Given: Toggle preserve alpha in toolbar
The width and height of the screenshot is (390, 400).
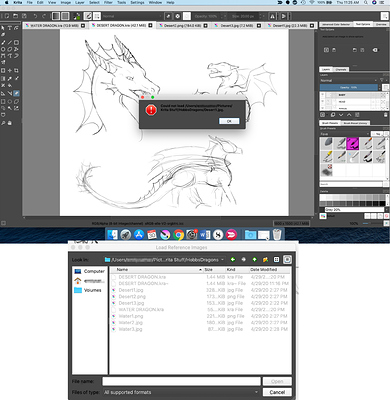Looking at the screenshot, I should click(178, 16).
